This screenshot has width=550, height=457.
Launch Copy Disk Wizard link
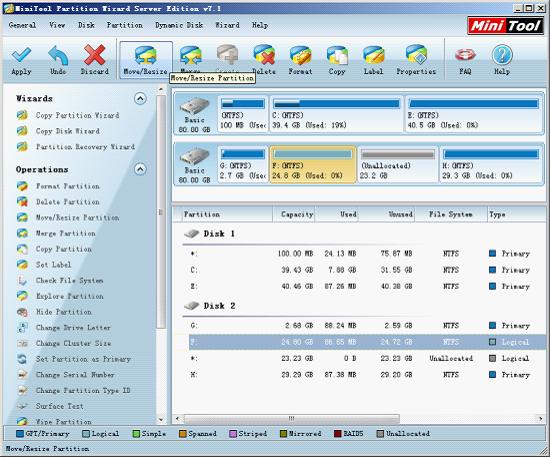[x=67, y=131]
